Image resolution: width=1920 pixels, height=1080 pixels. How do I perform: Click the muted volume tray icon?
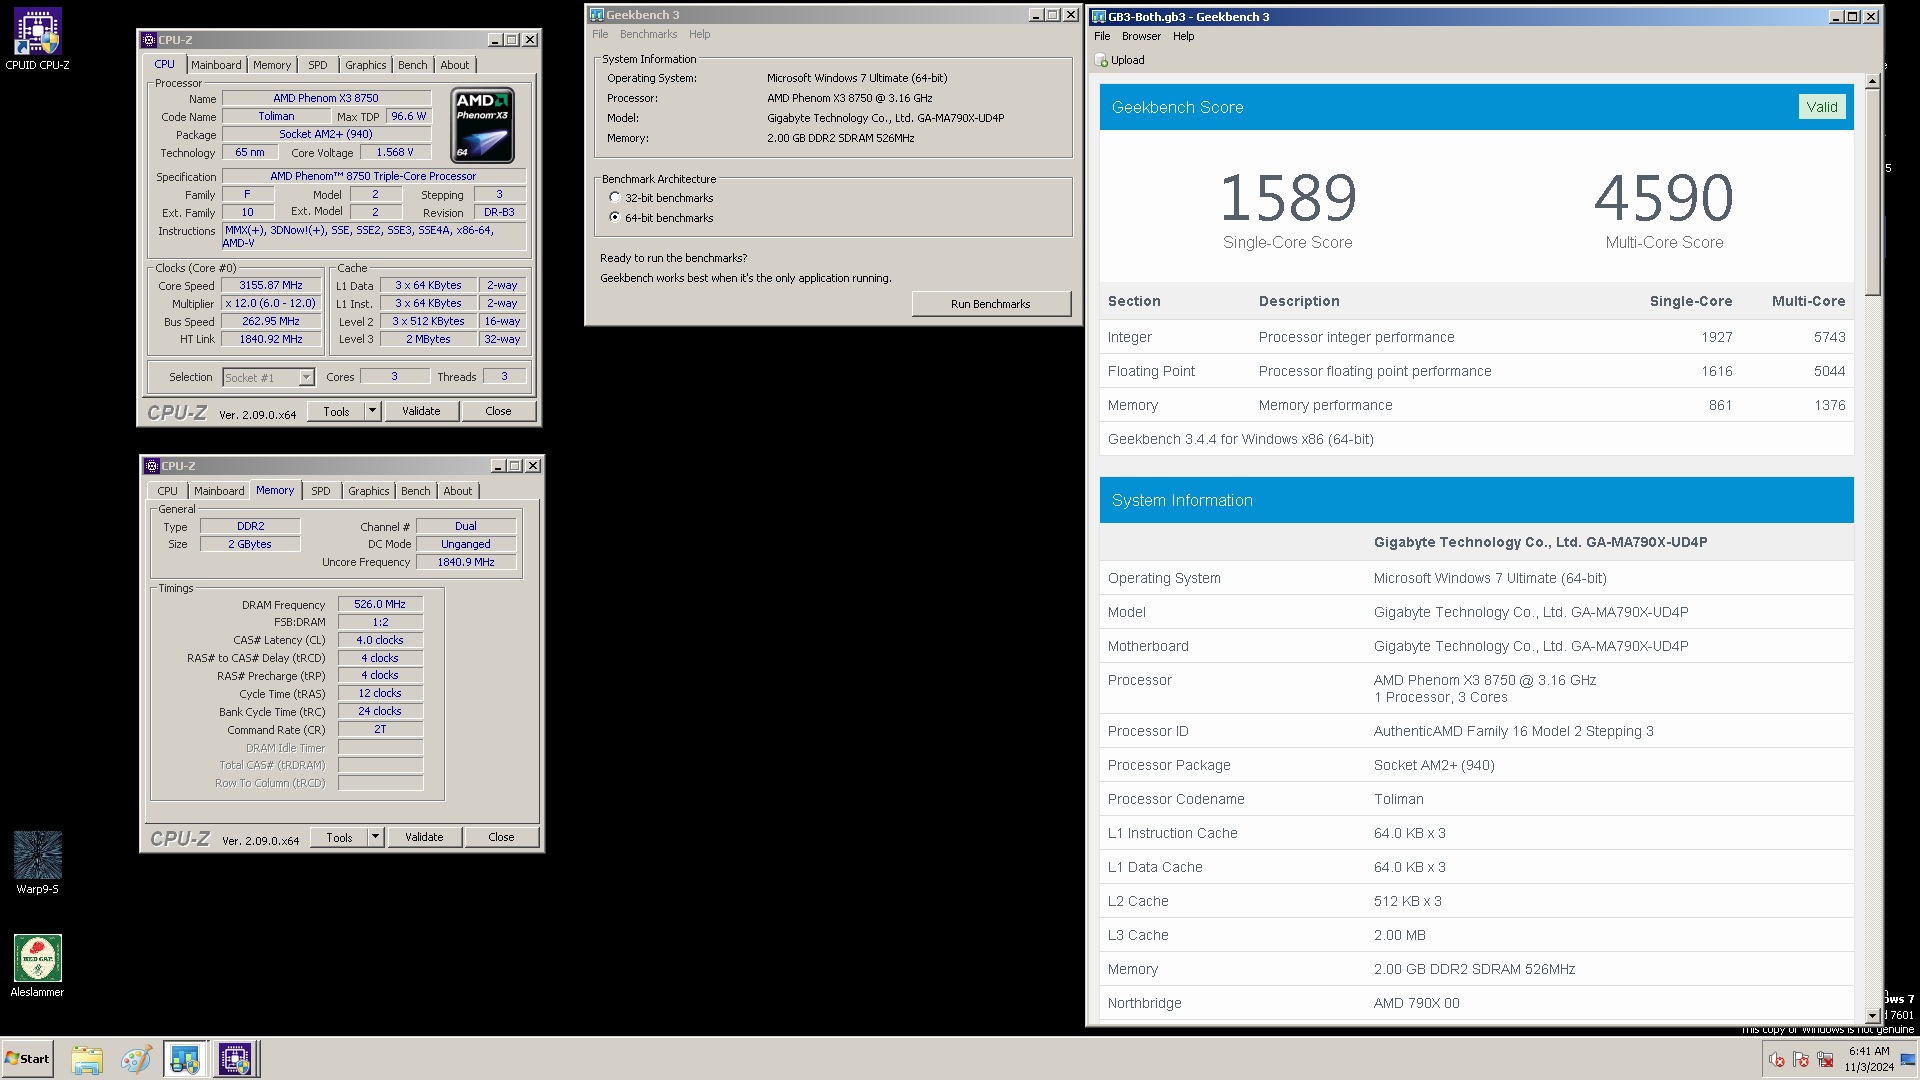pos(1776,1059)
